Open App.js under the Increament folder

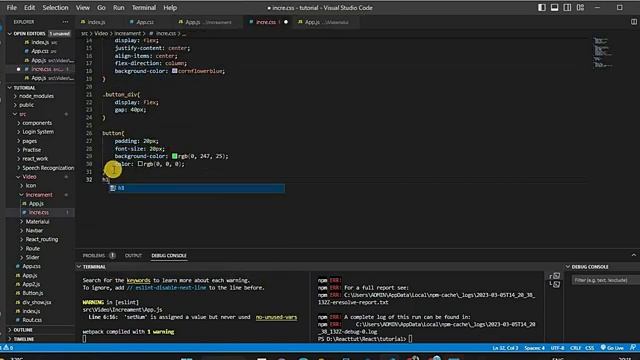click(36, 203)
